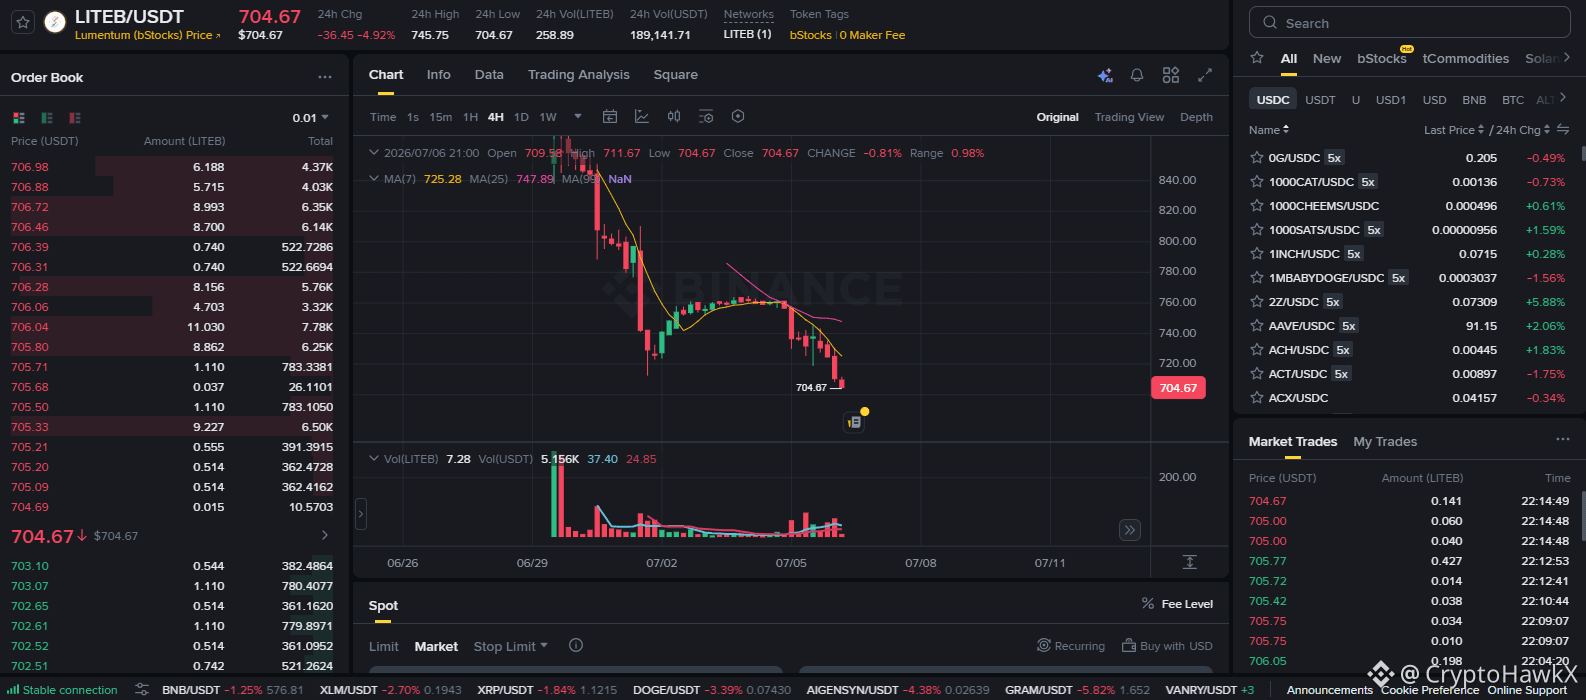
Task: Show asks-only order book view
Action: [75, 118]
